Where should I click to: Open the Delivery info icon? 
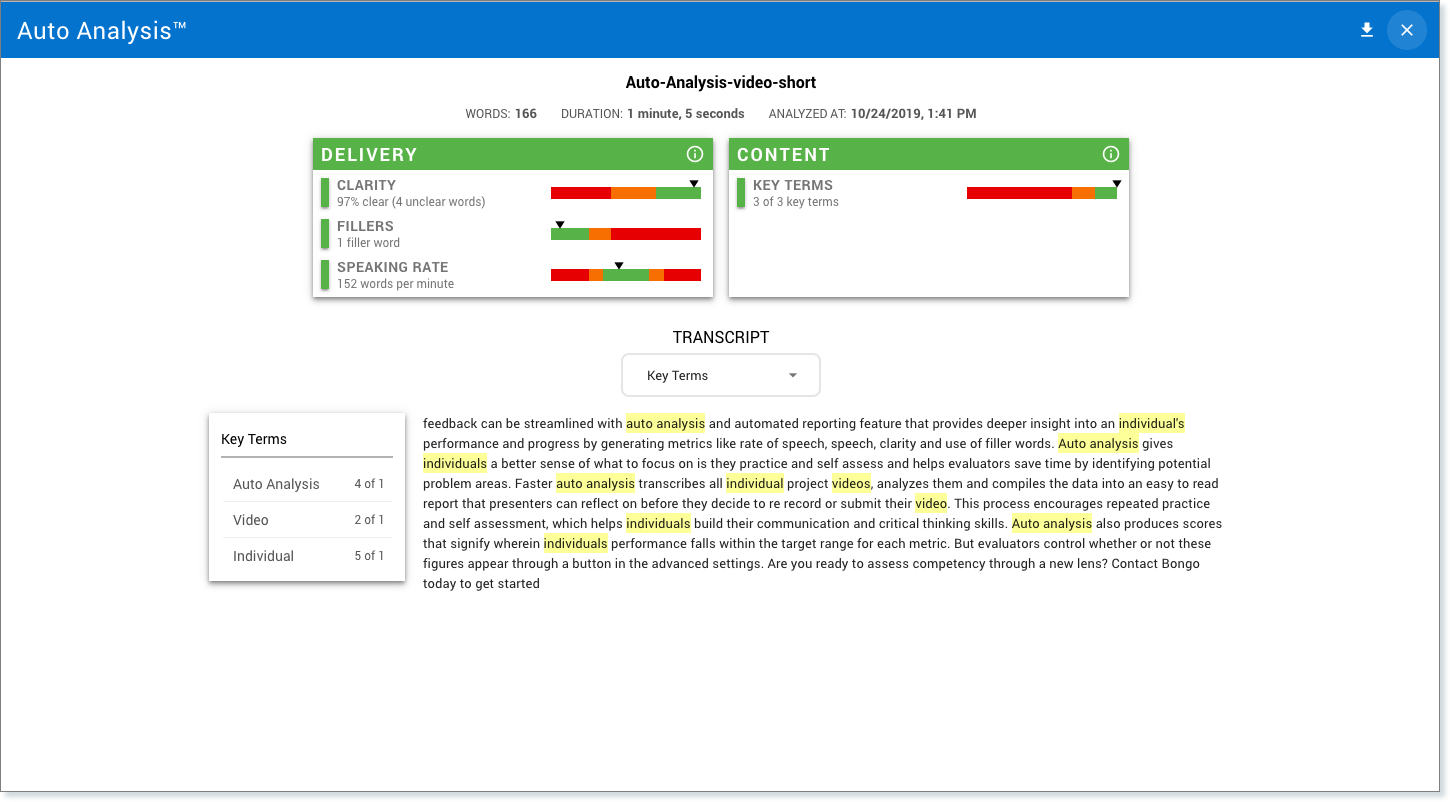click(695, 154)
